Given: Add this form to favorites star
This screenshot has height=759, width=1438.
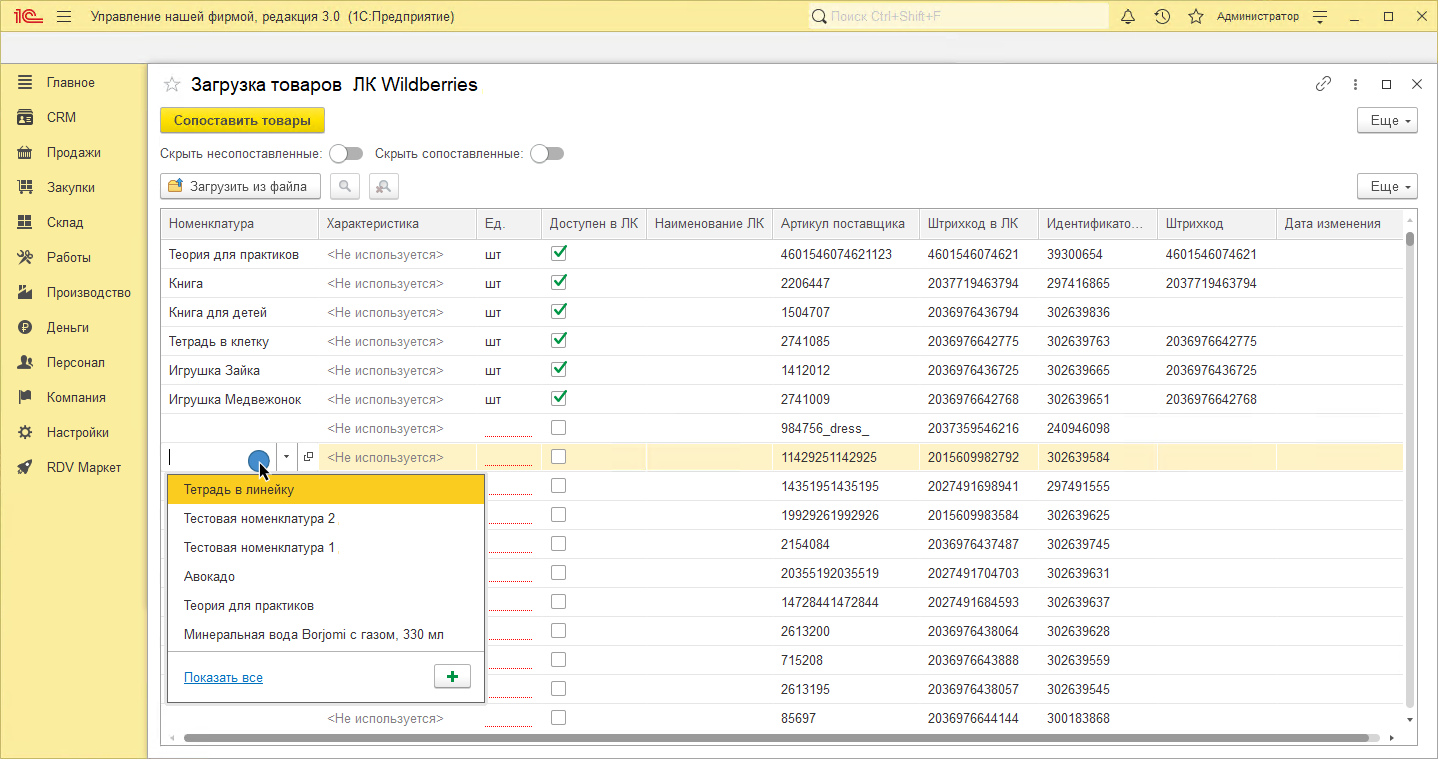Looking at the screenshot, I should tap(172, 85).
